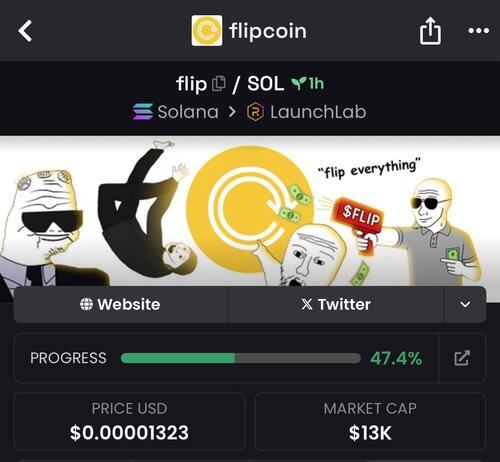Click the globe icon beside Website

point(86,304)
